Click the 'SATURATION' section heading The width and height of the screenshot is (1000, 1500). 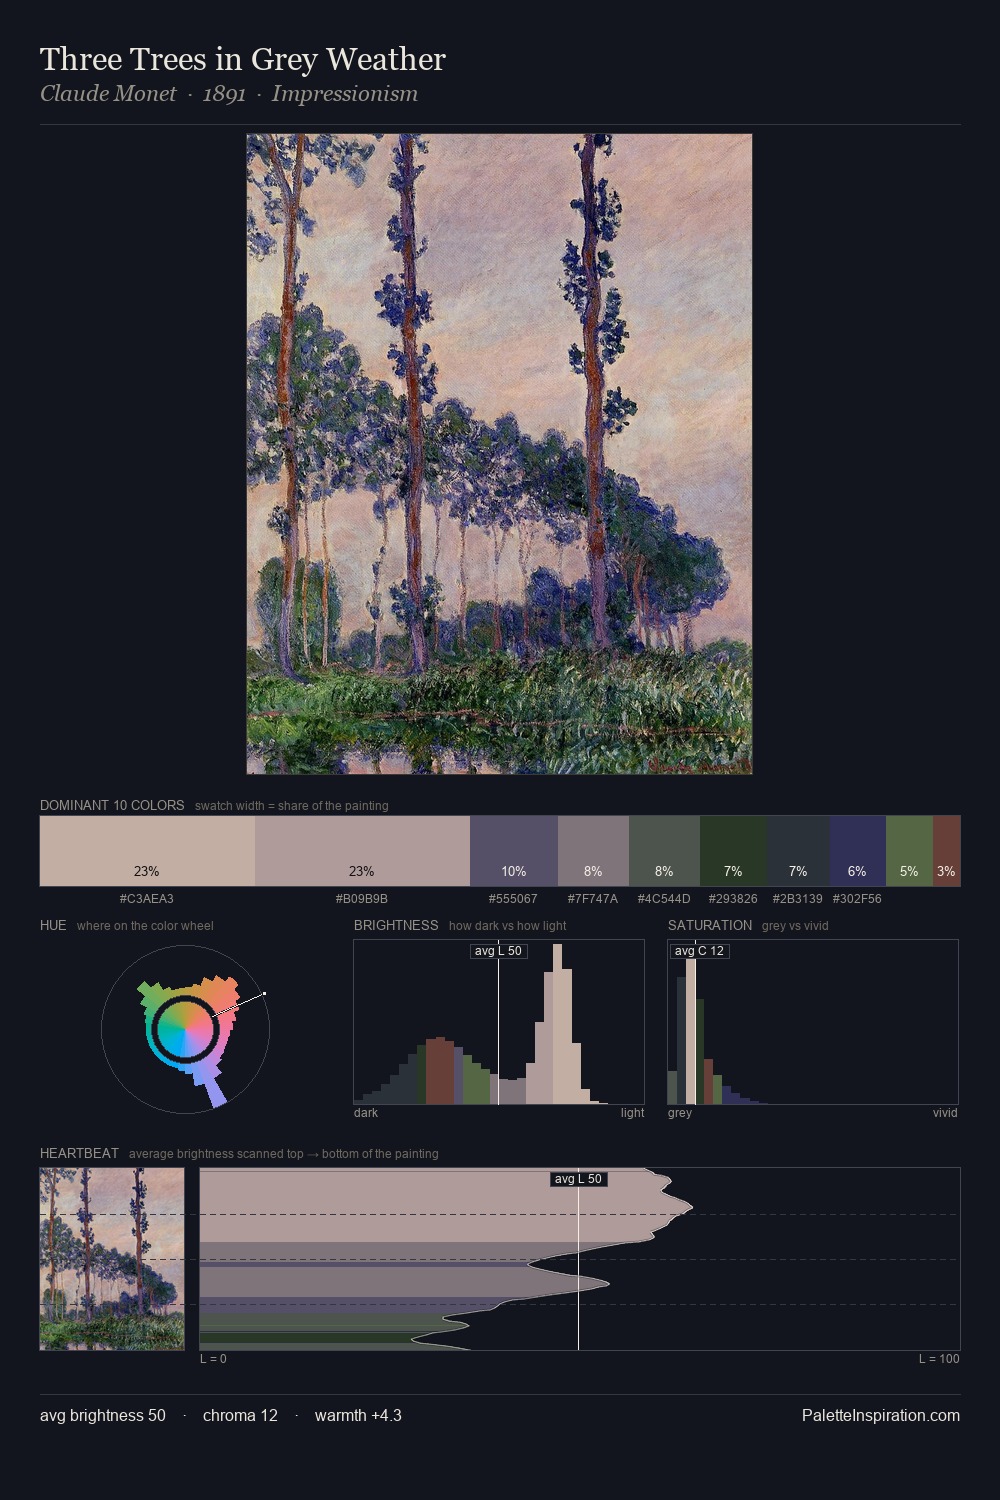[x=710, y=925]
